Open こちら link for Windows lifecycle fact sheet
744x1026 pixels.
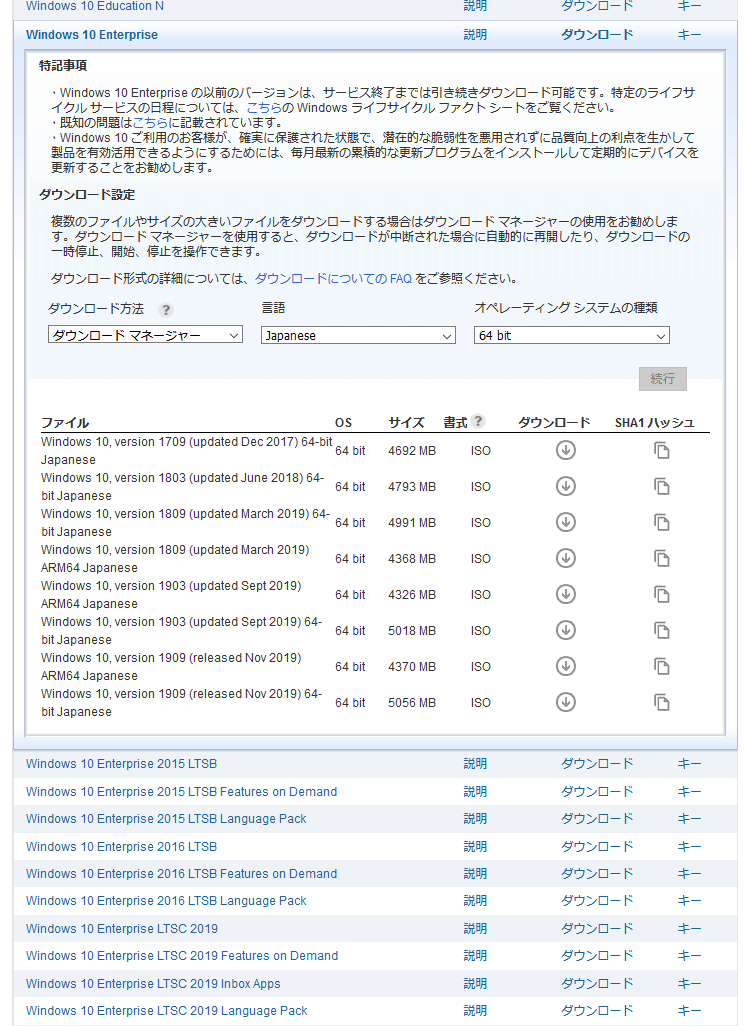[264, 107]
